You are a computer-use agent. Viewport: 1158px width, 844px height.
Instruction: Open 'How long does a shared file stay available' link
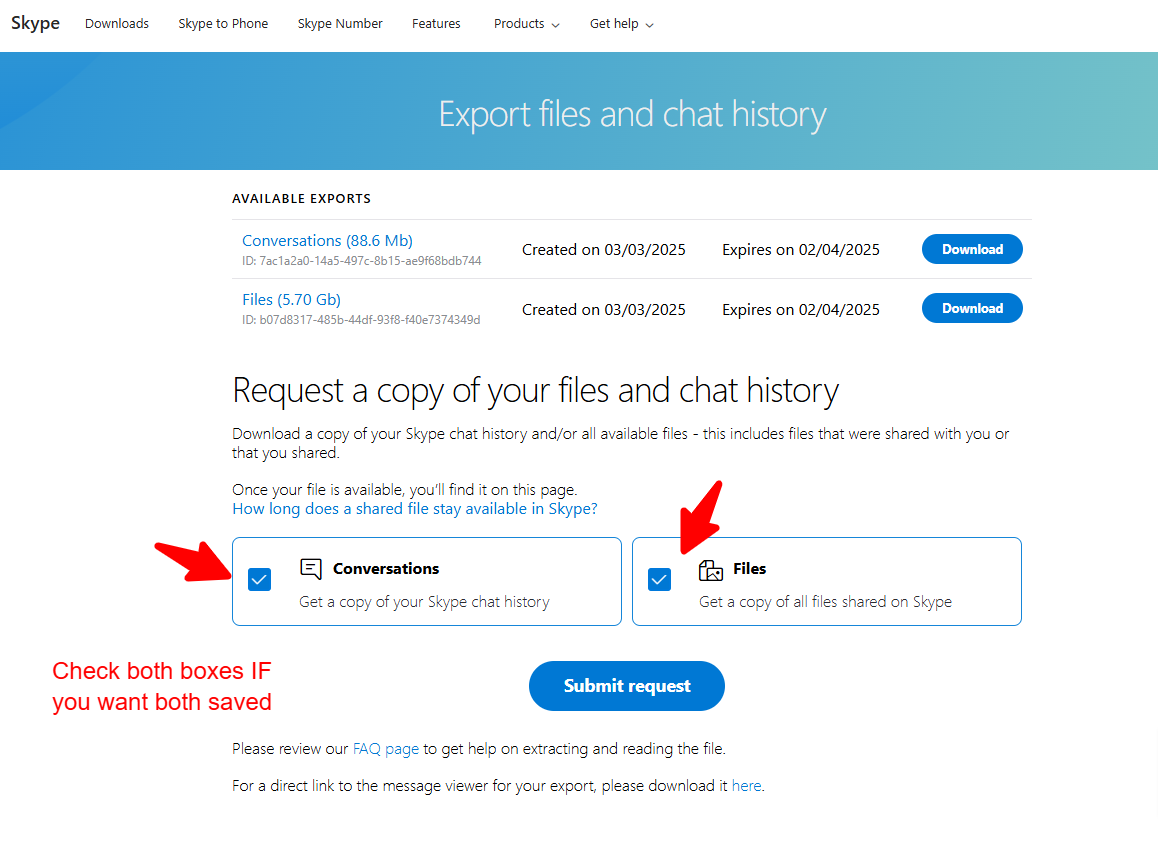pyautogui.click(x=415, y=509)
